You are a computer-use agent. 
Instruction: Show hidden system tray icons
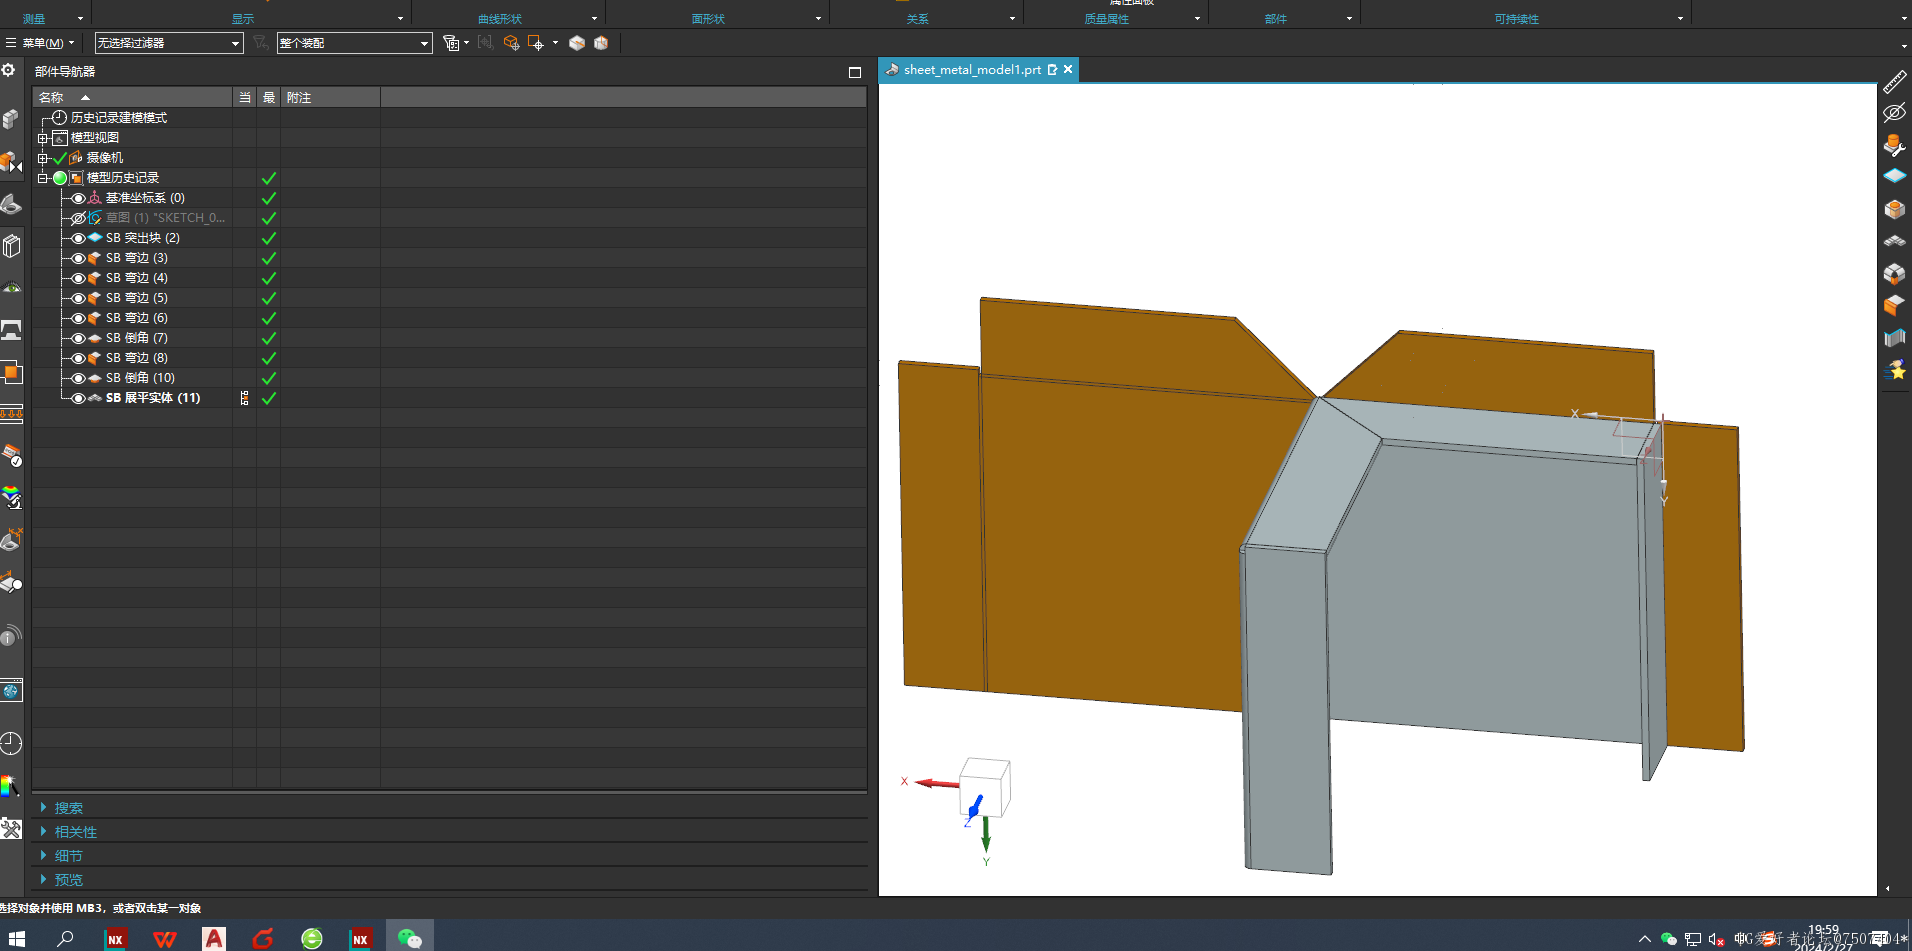tap(1644, 939)
